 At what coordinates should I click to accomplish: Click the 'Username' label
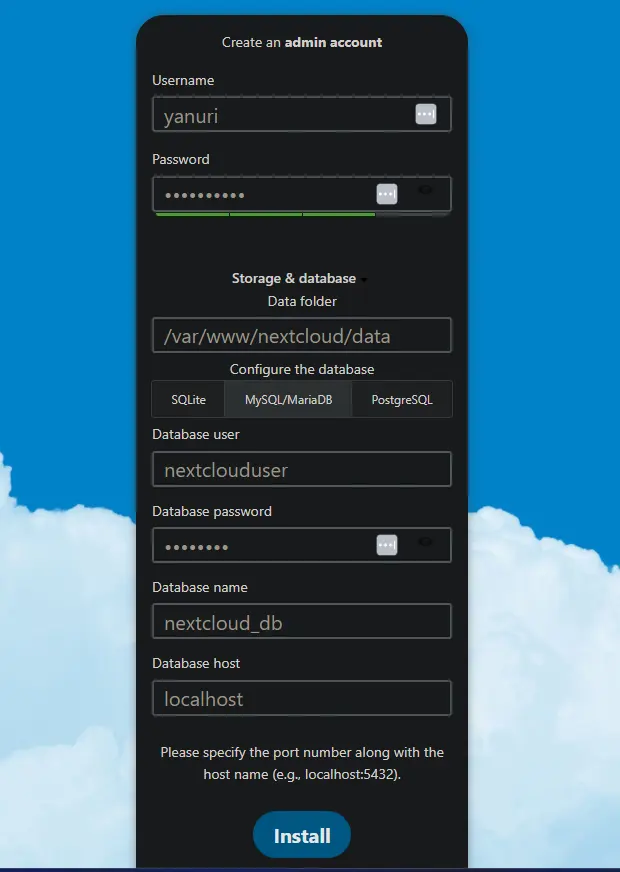coord(183,81)
